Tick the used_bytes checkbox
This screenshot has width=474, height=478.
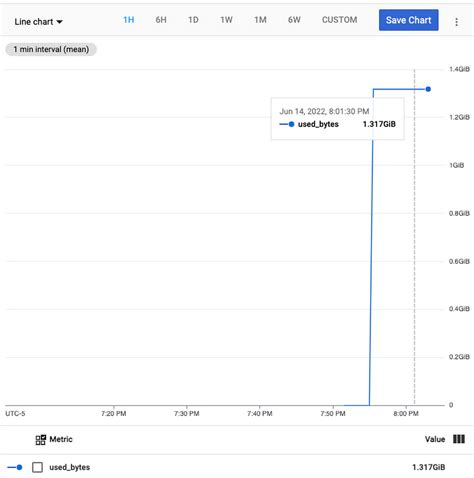click(37, 467)
